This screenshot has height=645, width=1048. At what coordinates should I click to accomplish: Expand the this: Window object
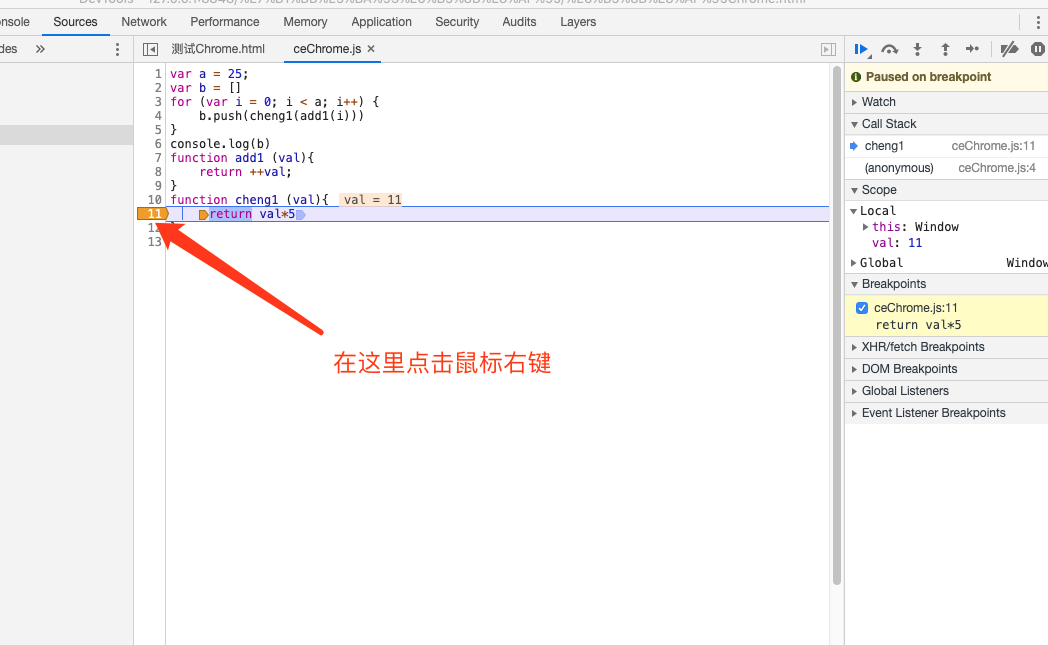click(866, 227)
